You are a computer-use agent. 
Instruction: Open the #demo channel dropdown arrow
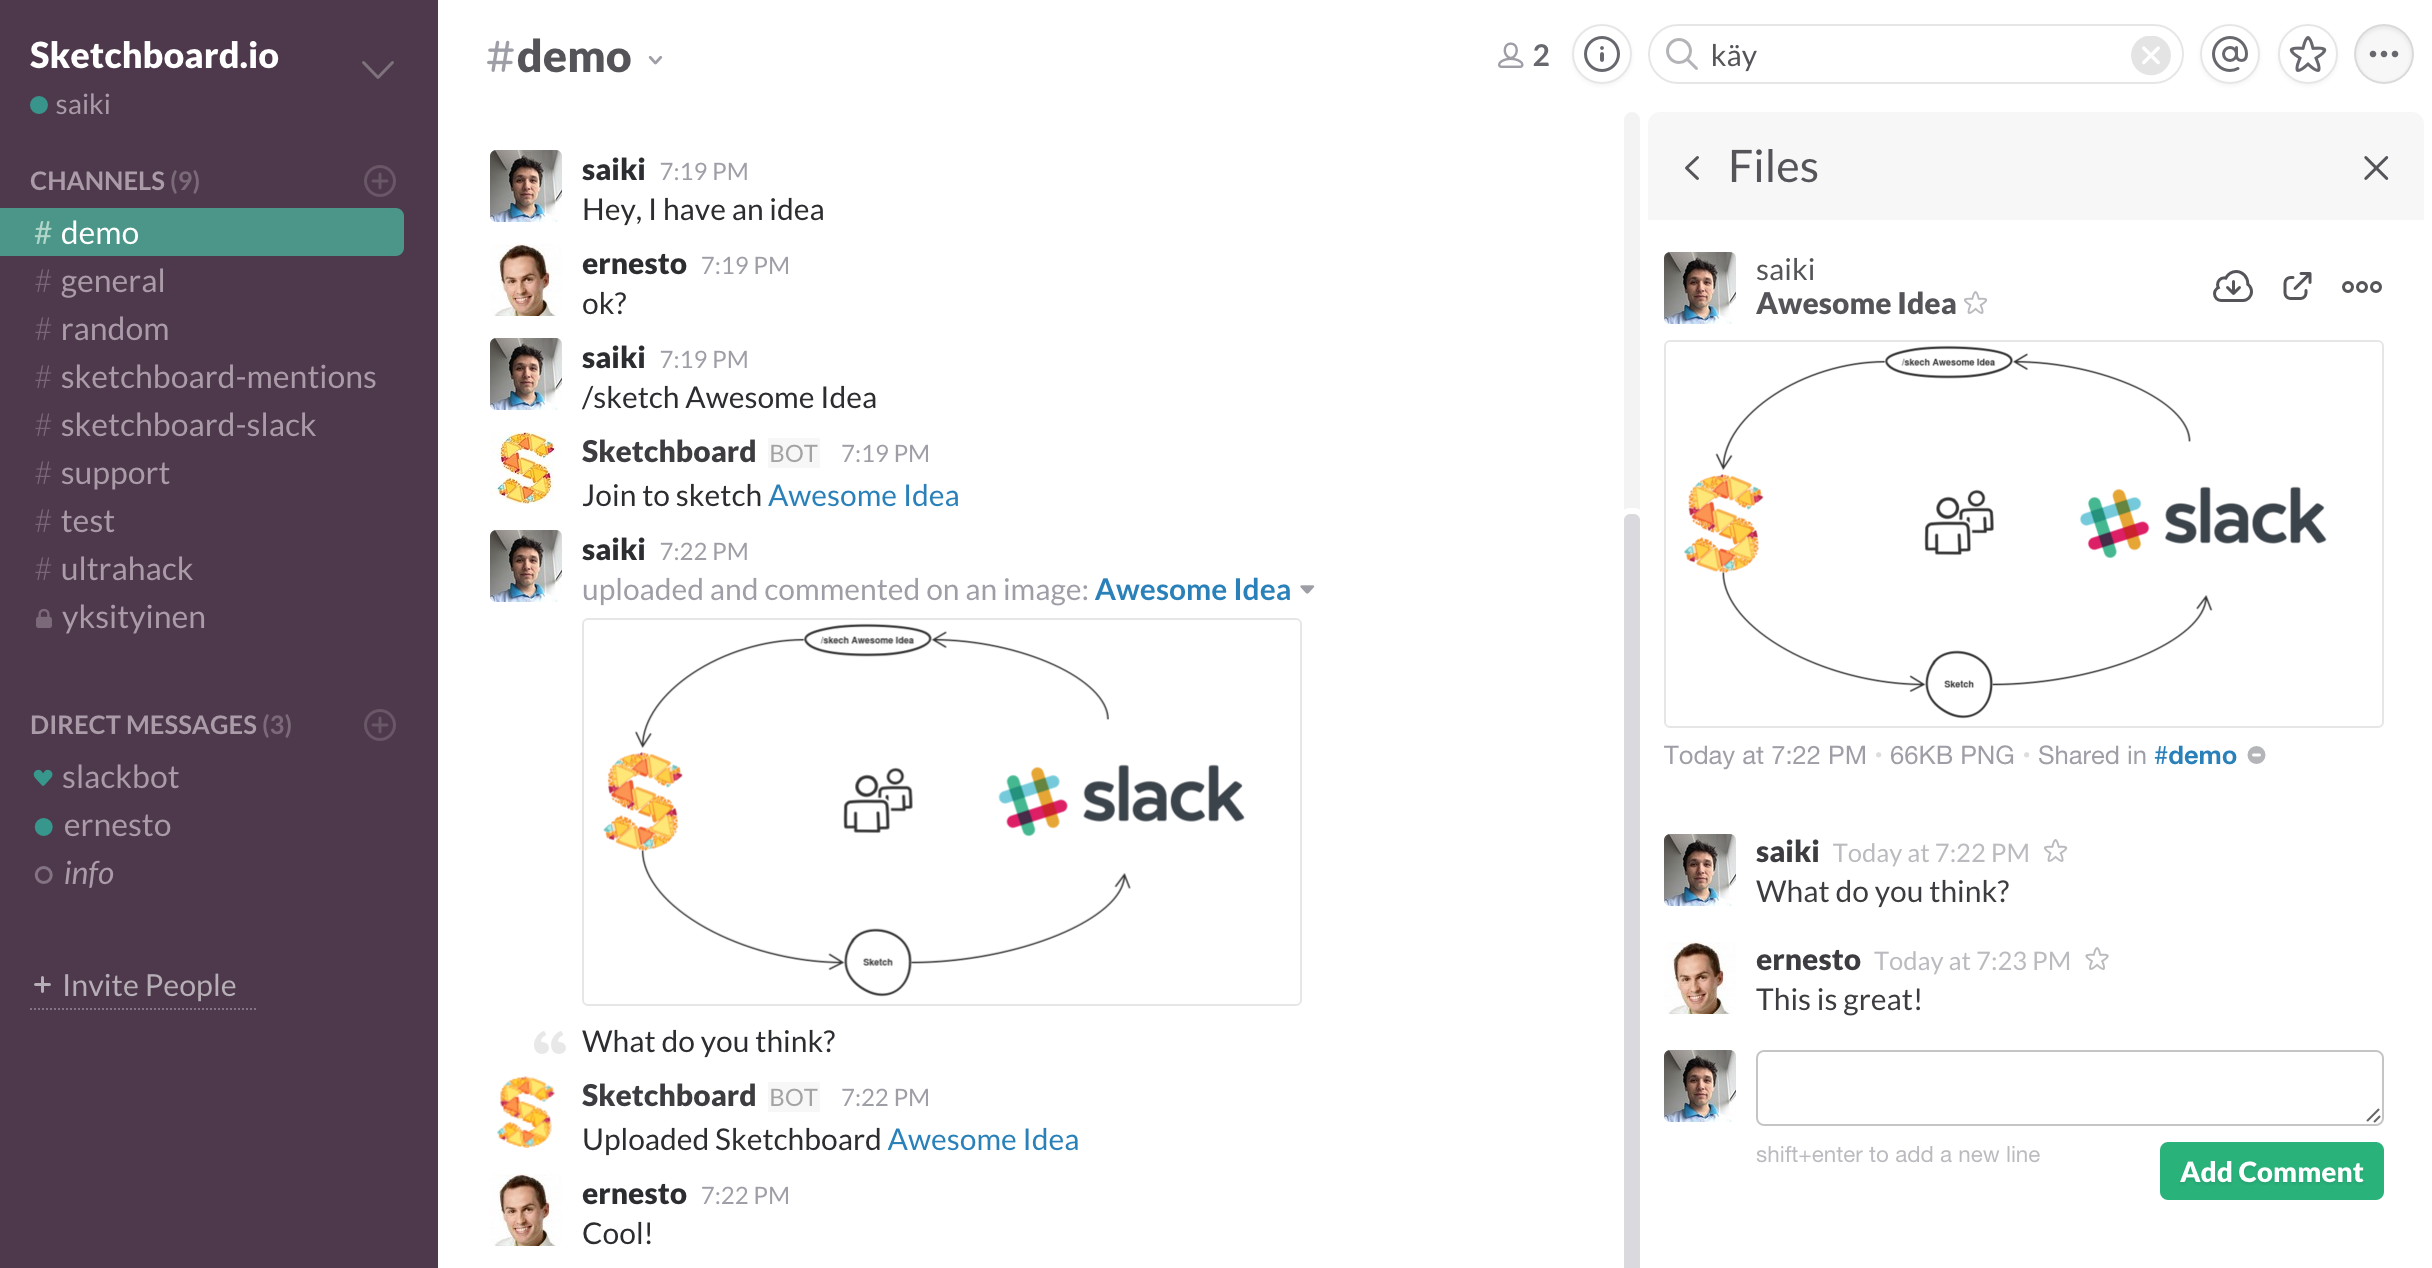click(655, 60)
